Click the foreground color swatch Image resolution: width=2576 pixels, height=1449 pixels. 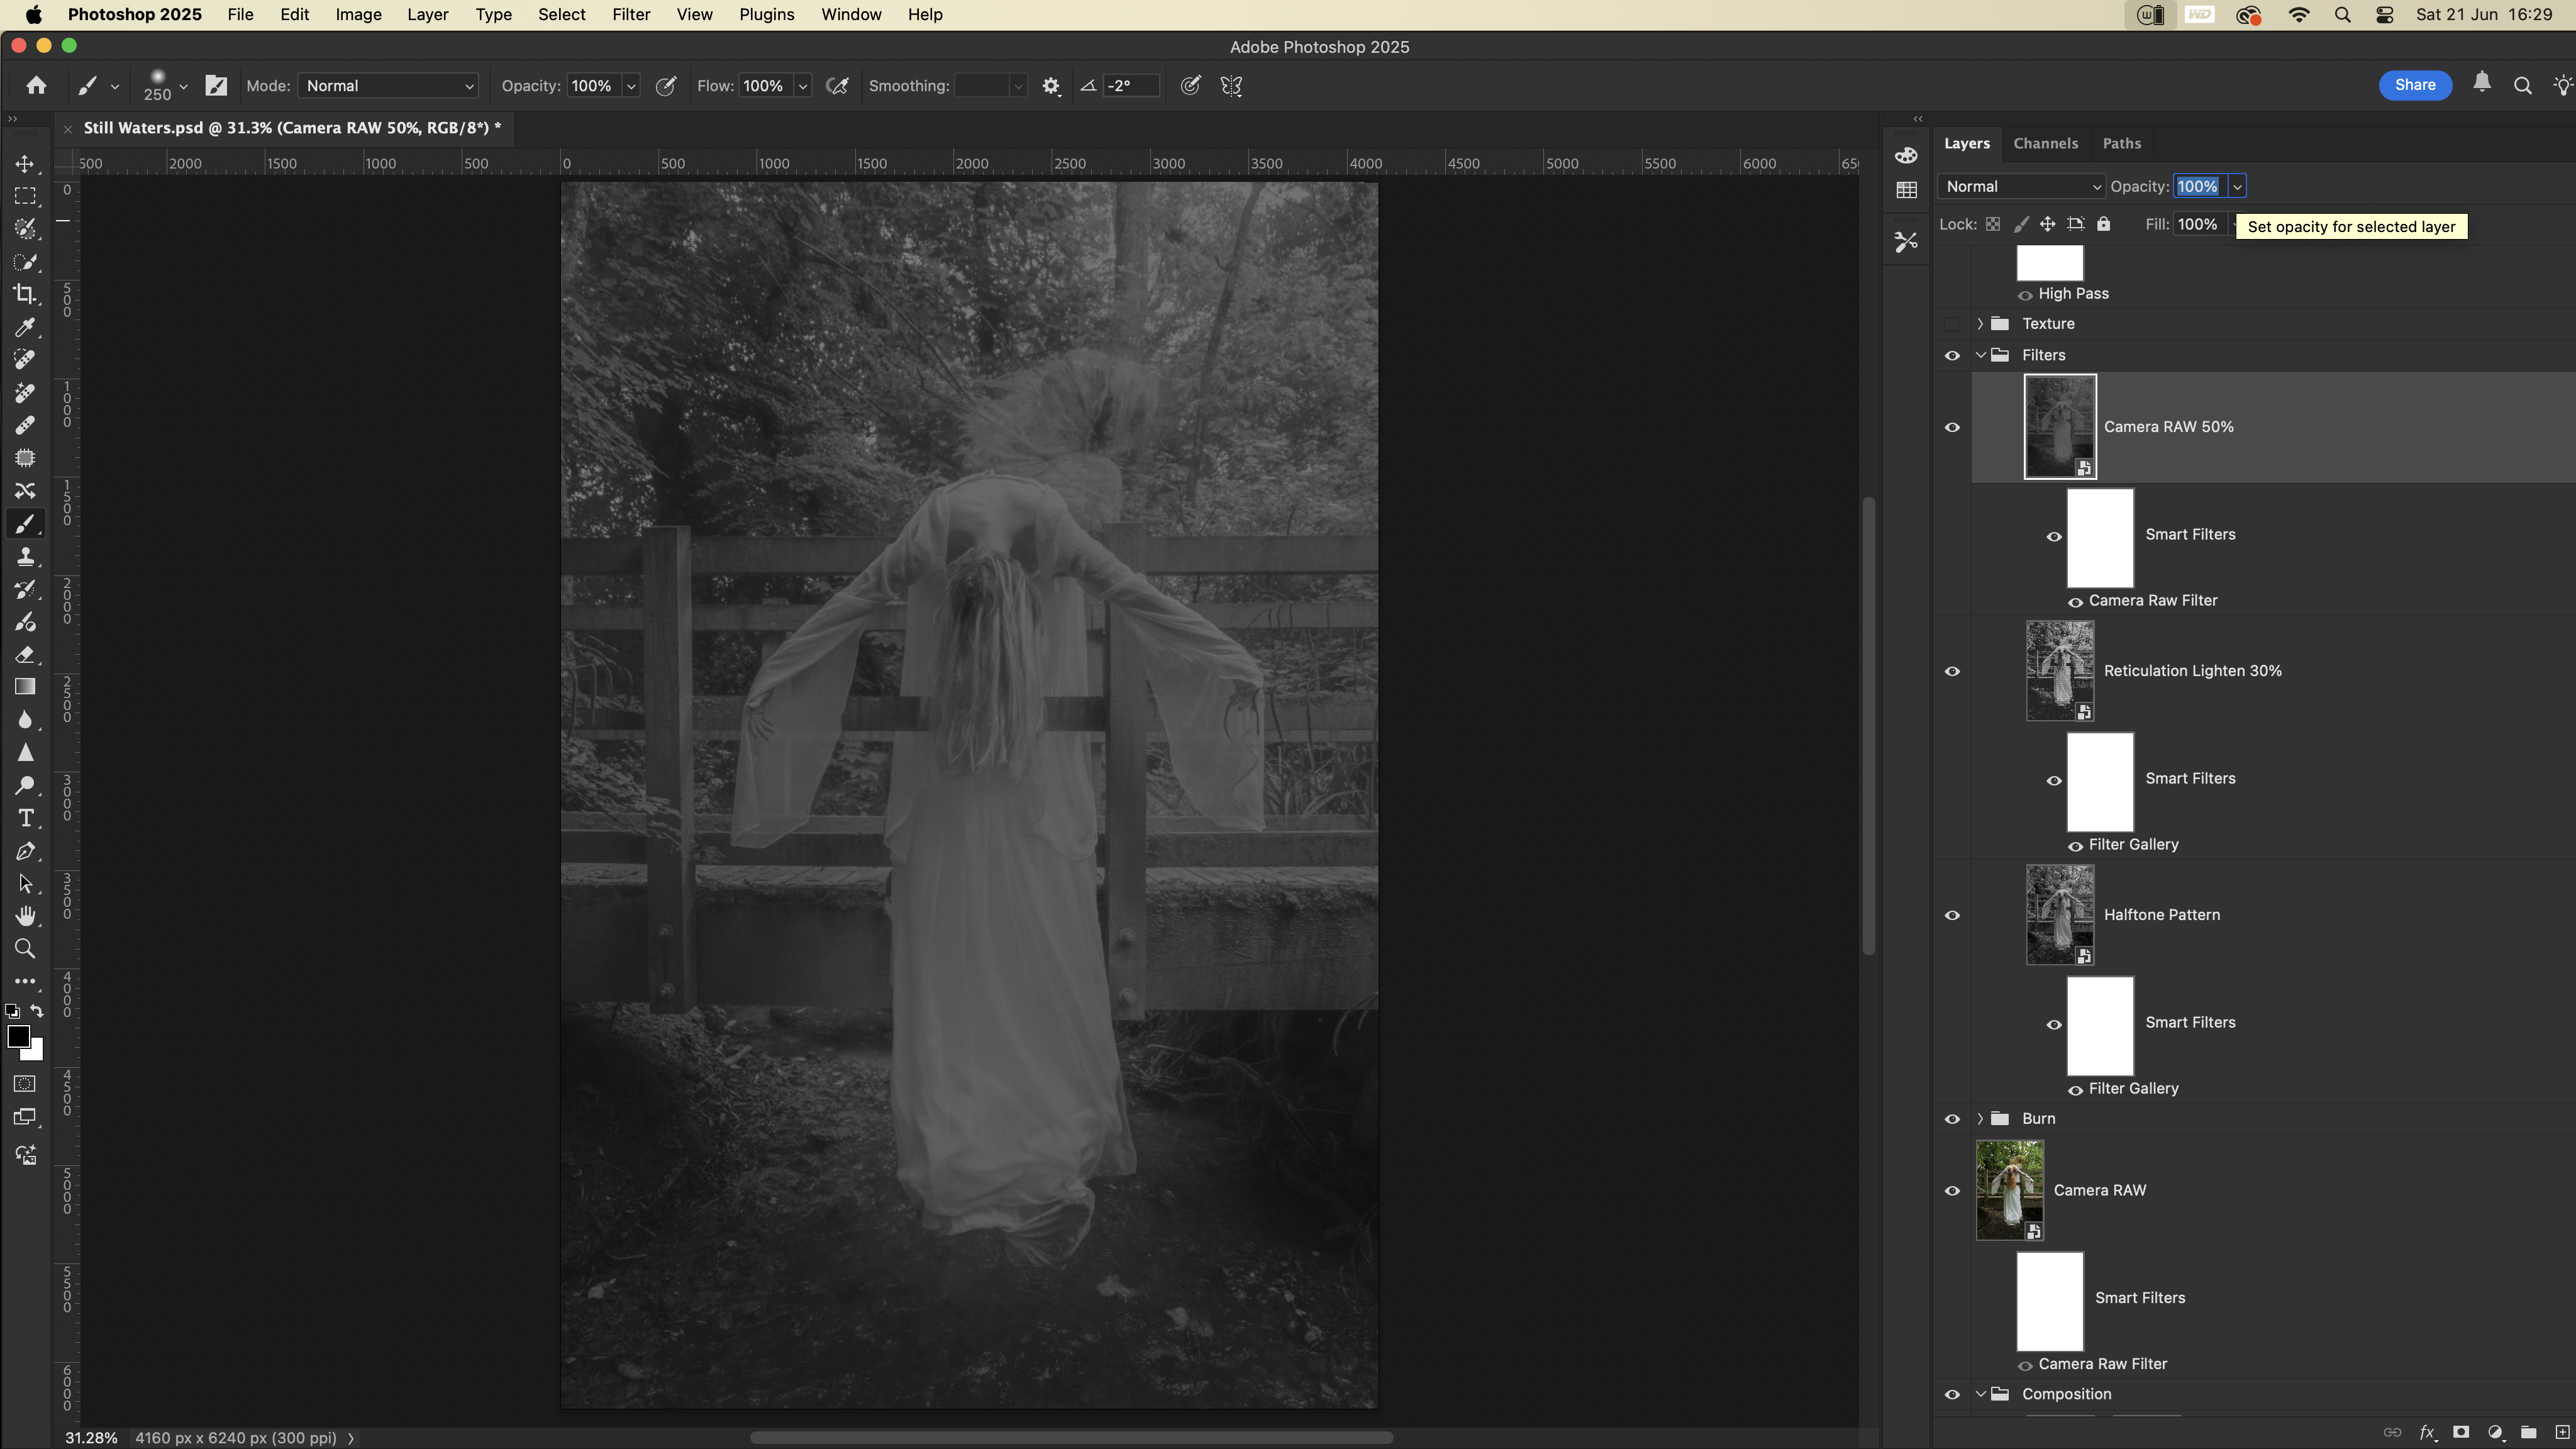17,1036
